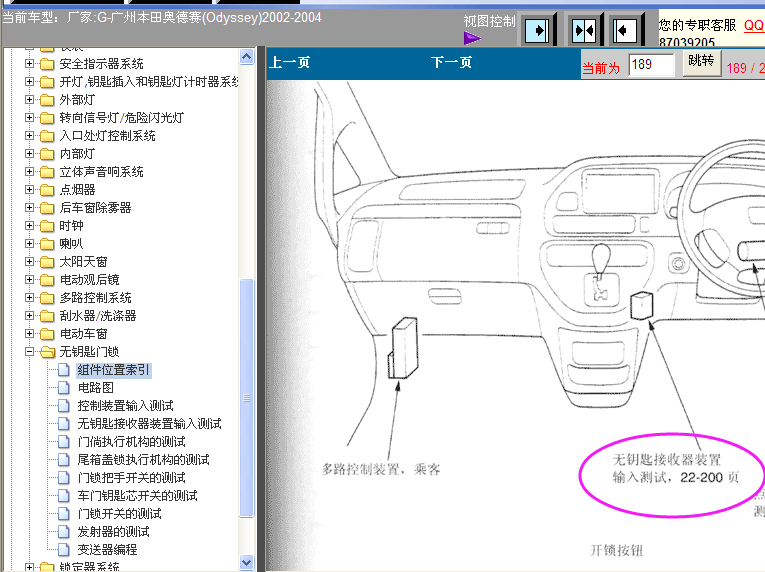Image resolution: width=765 pixels, height=572 pixels.
Task: Open 门锁开关的测试 page
Action: pos(120,513)
